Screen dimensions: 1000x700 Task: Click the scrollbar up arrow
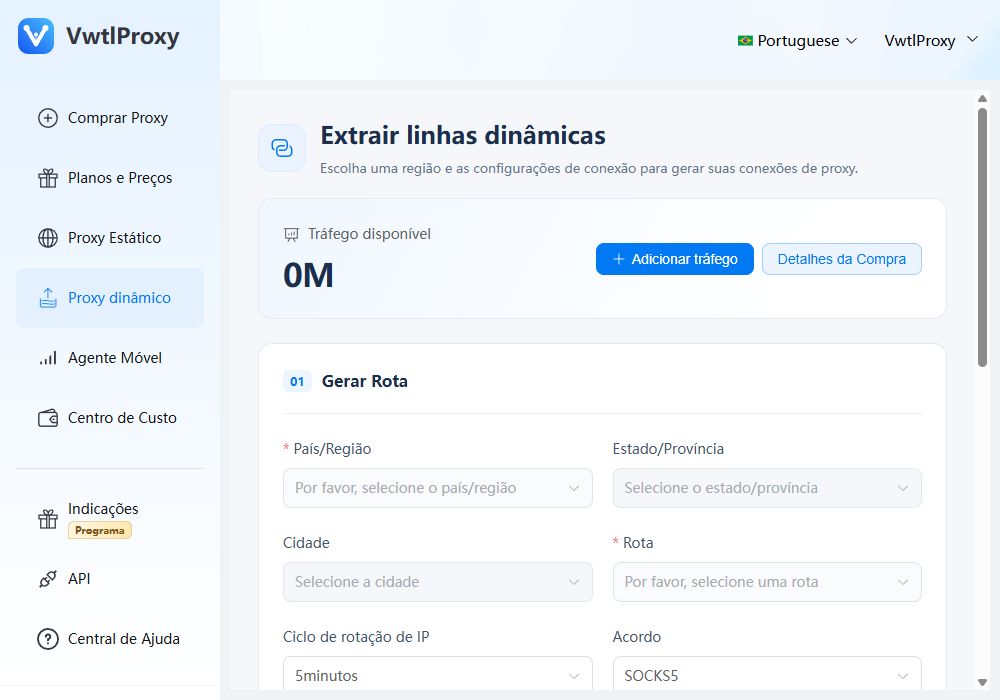coord(982,99)
